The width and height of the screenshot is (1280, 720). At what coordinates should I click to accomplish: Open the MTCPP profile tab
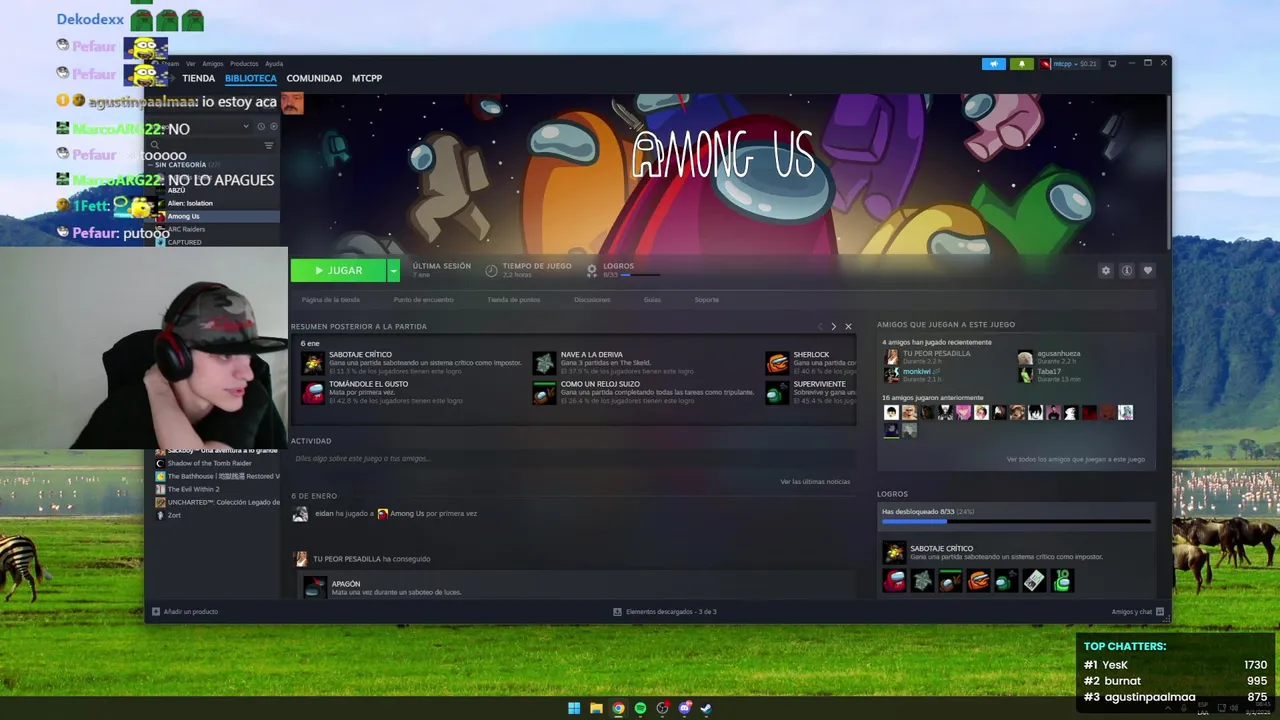367,78
